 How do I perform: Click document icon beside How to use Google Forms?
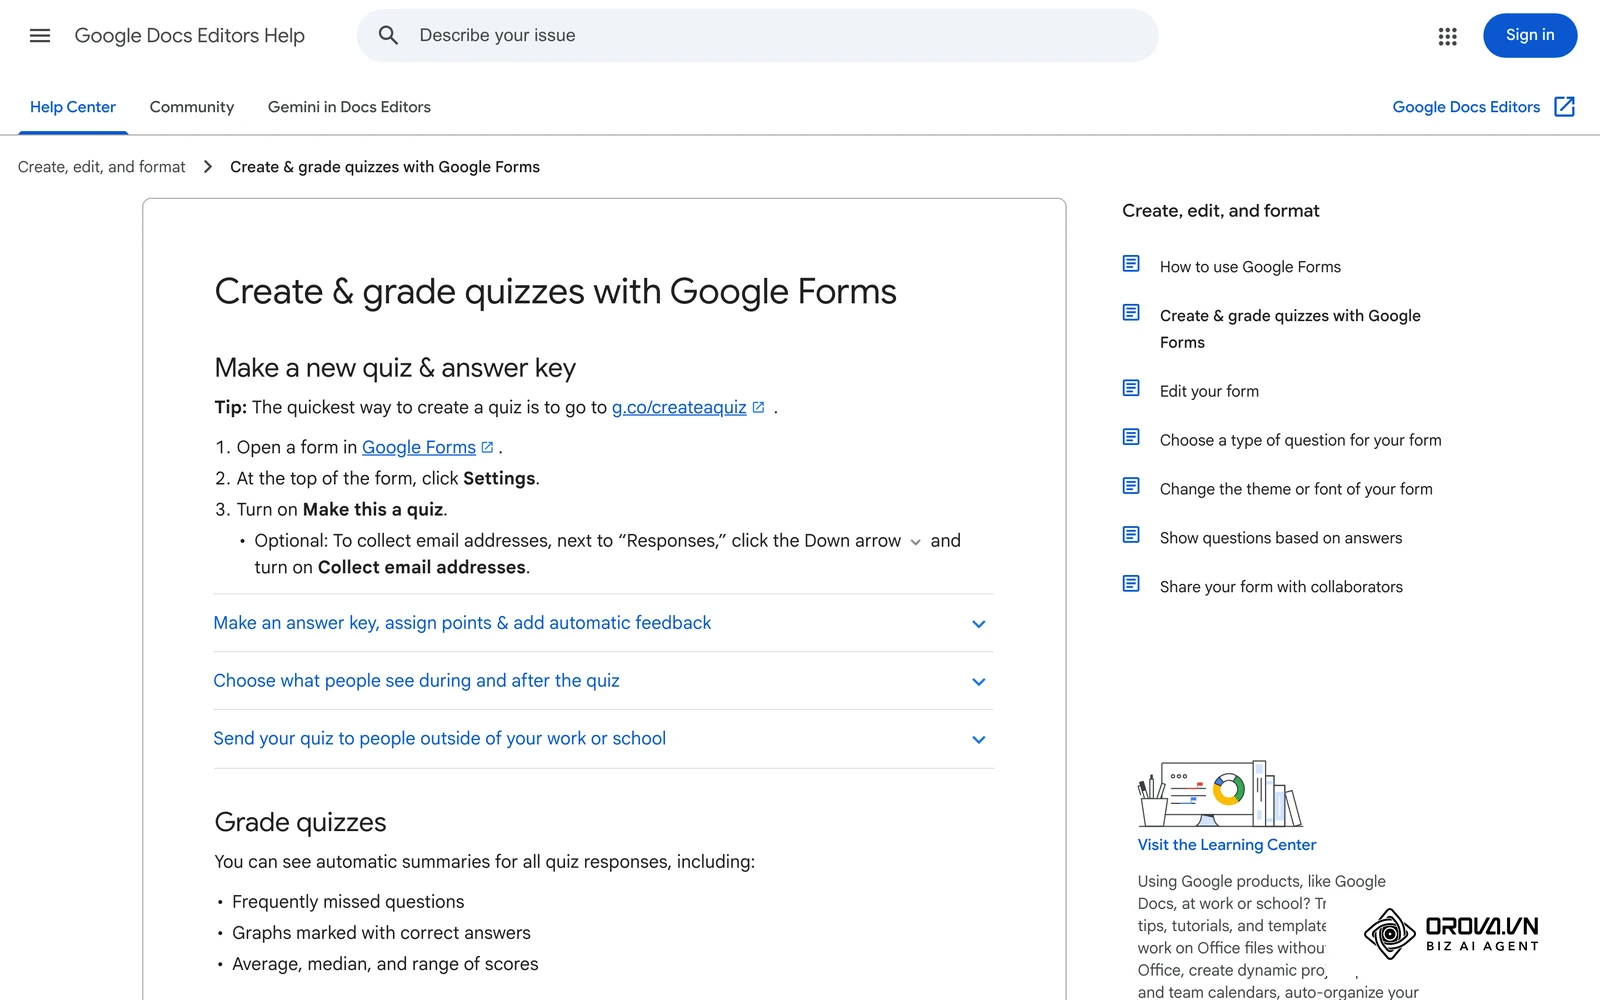[1131, 264]
